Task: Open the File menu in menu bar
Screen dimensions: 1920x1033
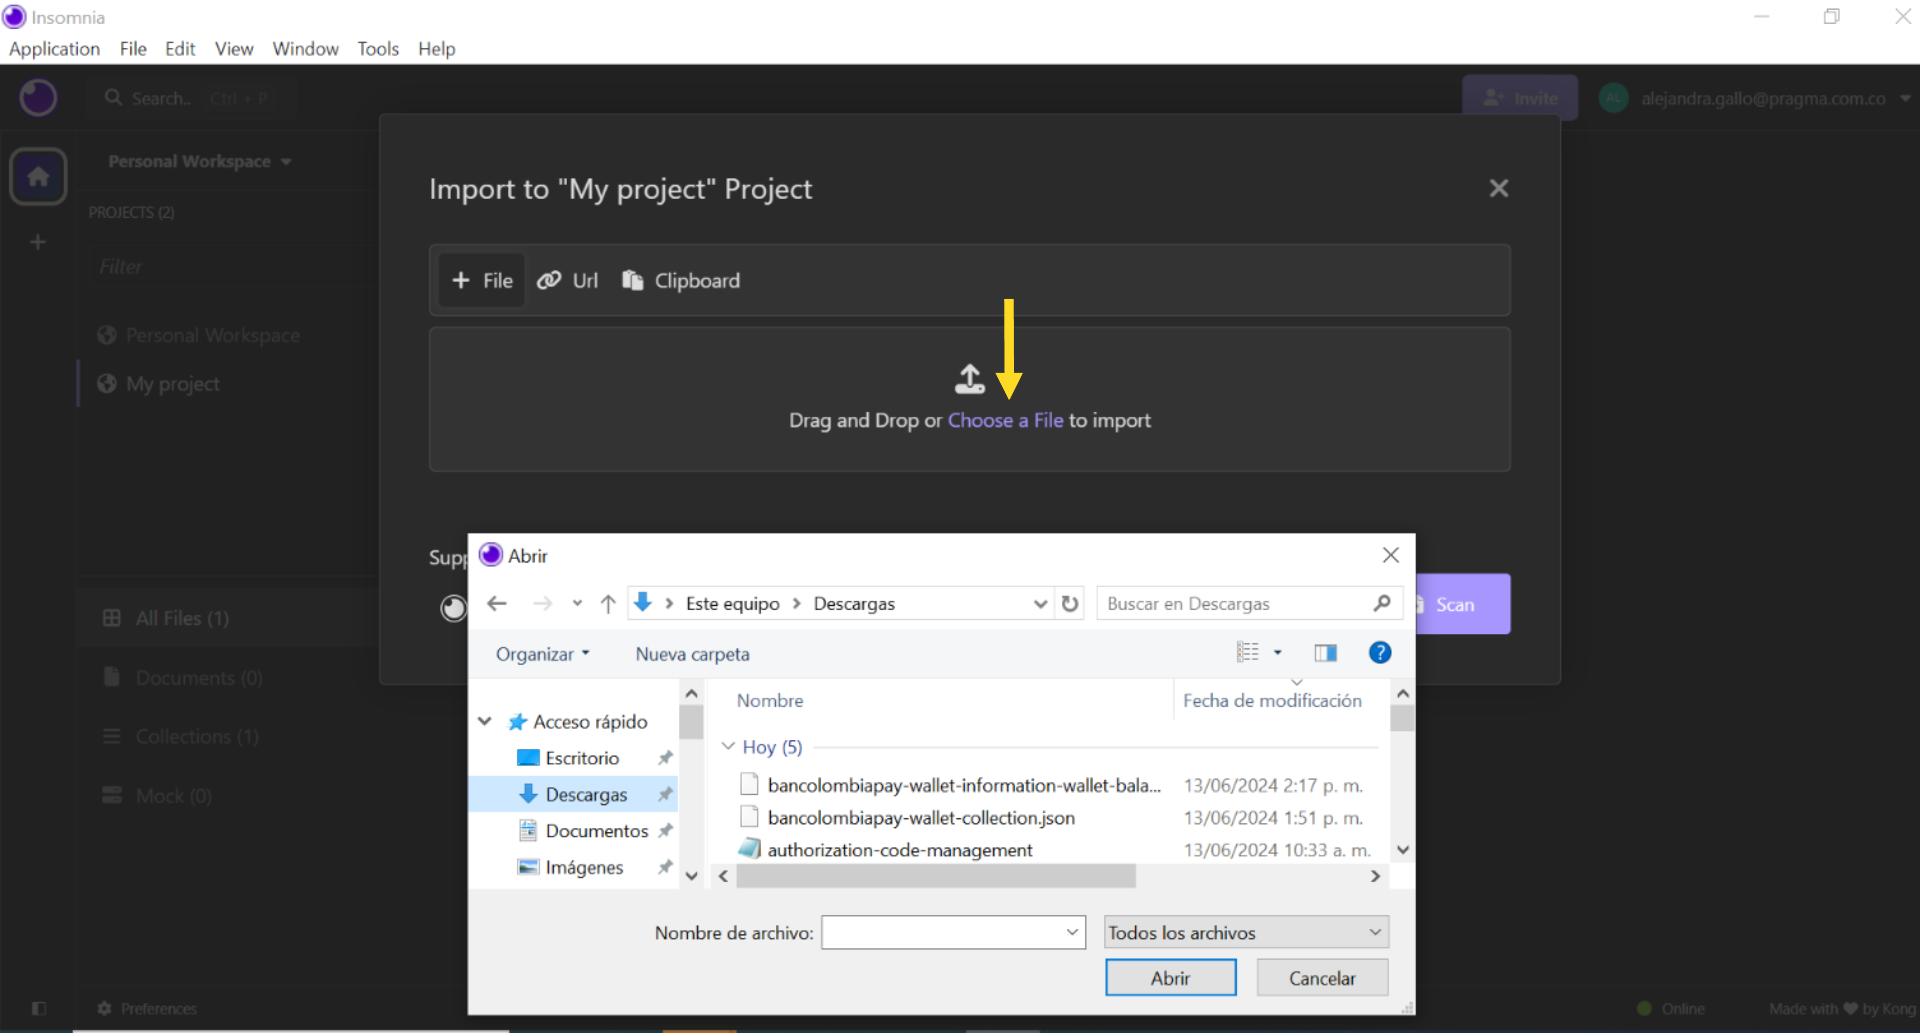Action: pyautogui.click(x=133, y=48)
